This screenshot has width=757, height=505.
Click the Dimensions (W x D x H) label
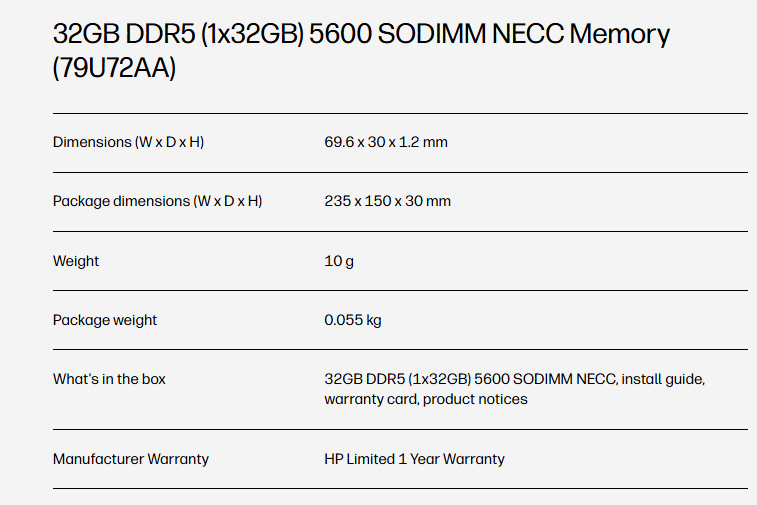[x=128, y=142]
